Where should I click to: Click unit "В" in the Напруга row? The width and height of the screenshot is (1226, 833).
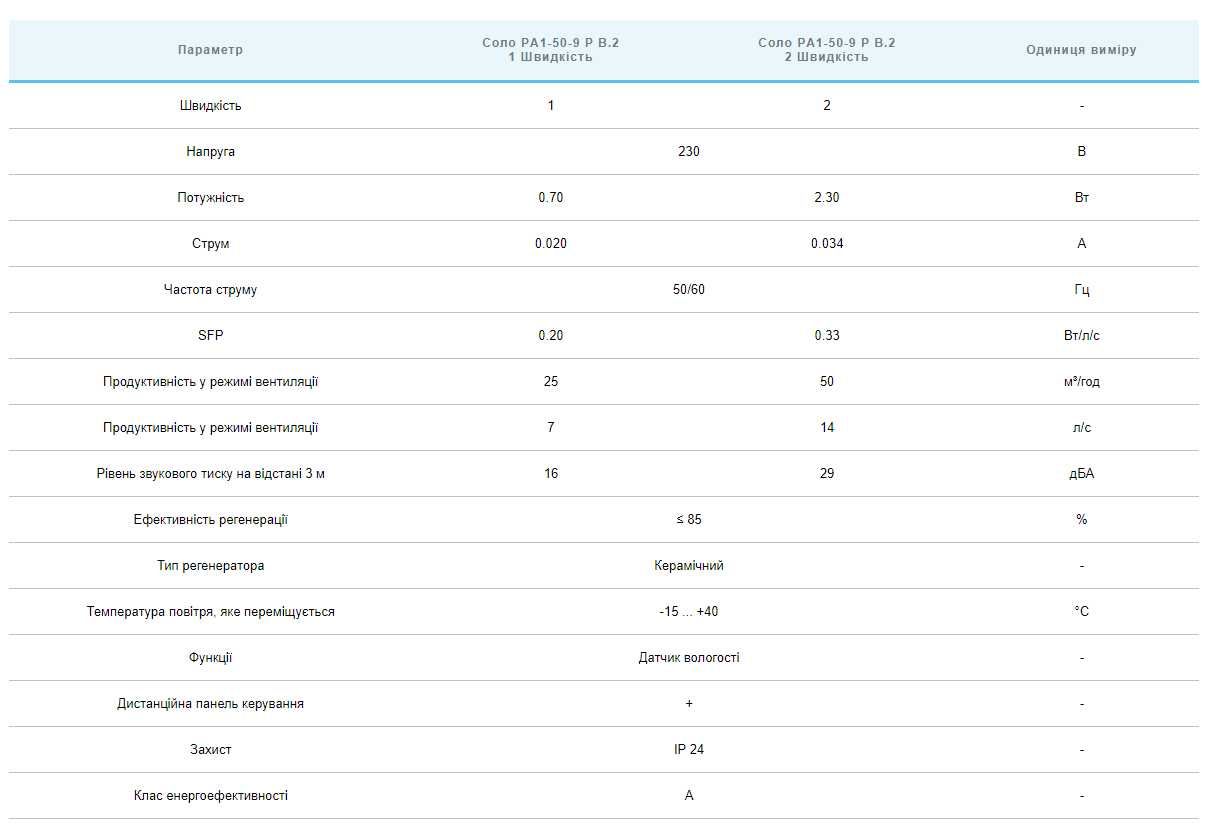[x=1082, y=152]
